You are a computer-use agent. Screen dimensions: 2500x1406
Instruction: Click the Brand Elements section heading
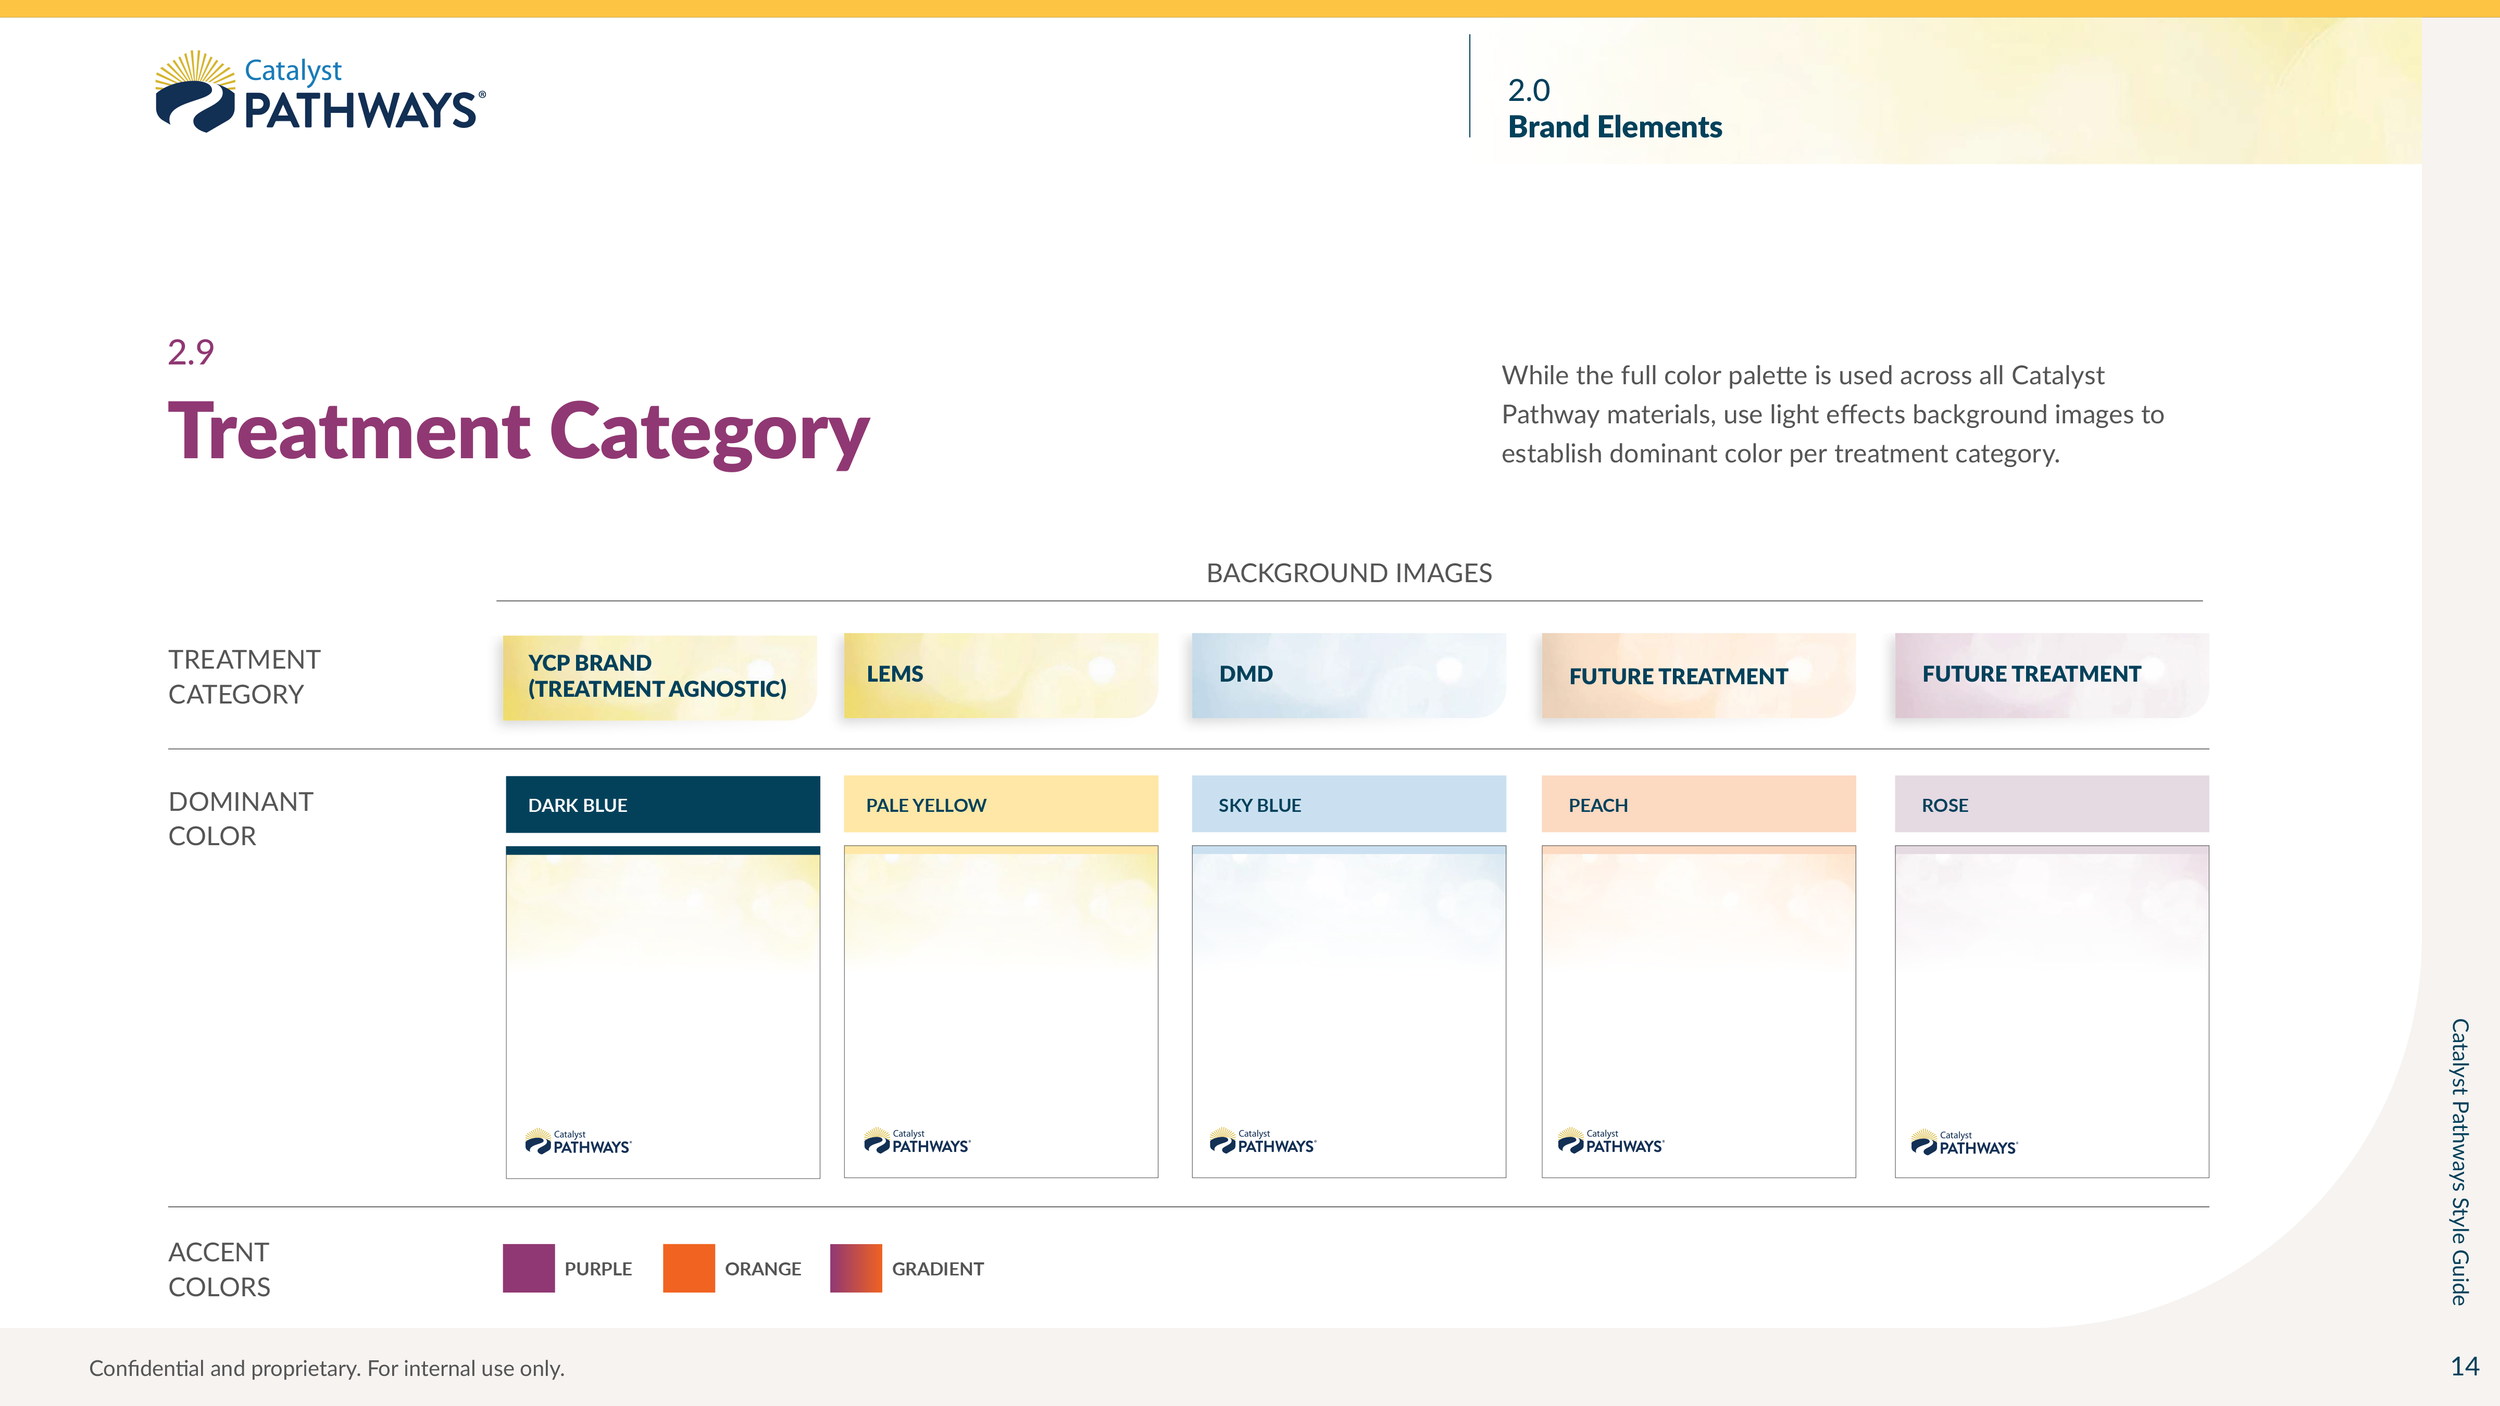pyautogui.click(x=1616, y=127)
